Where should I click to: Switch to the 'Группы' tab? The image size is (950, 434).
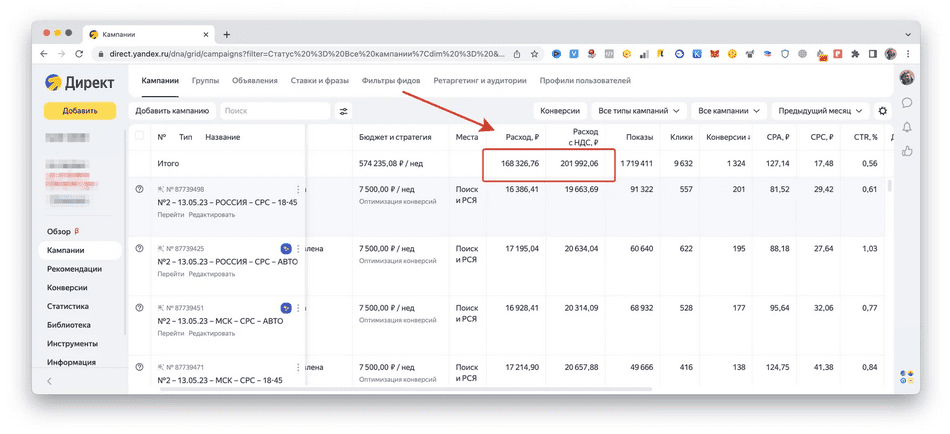click(x=205, y=81)
